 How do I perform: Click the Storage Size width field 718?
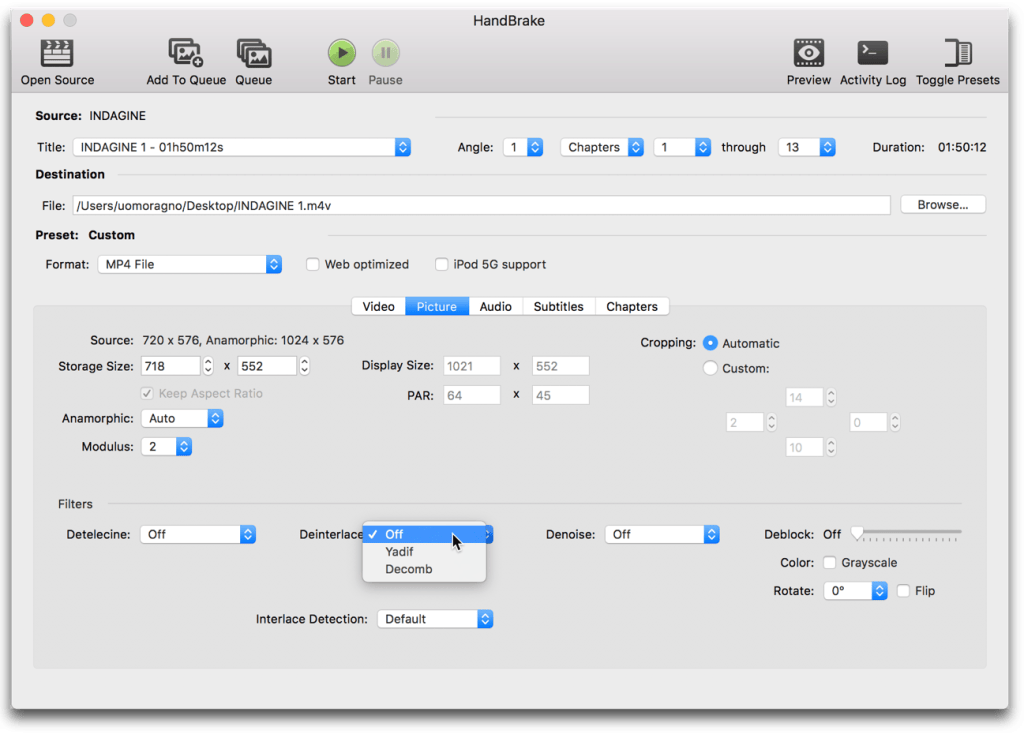170,366
